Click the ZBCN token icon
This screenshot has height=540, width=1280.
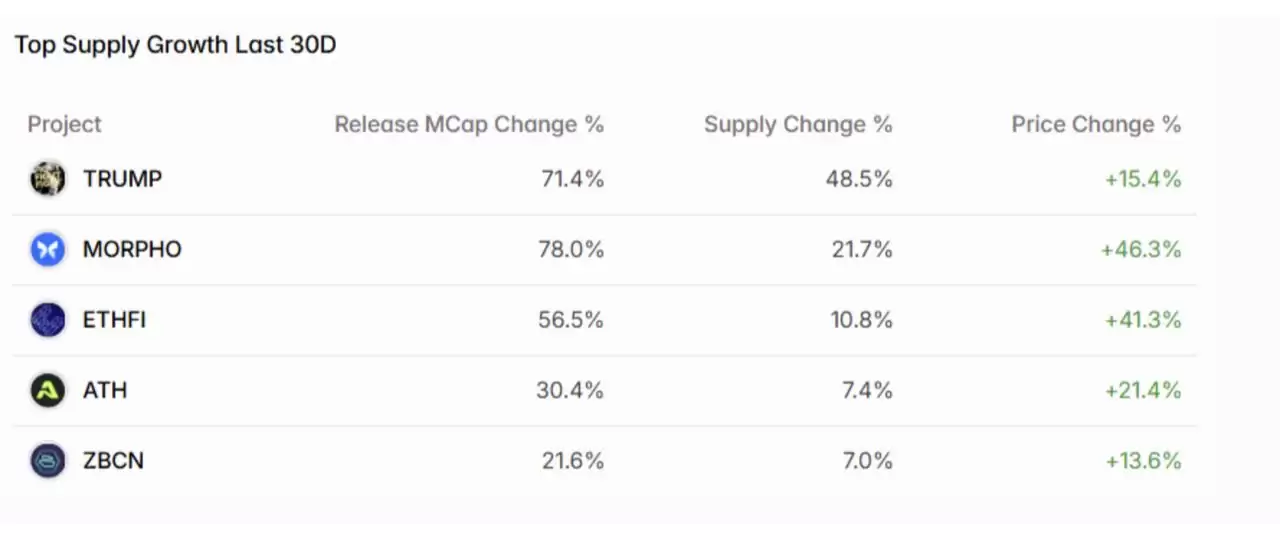(47, 461)
